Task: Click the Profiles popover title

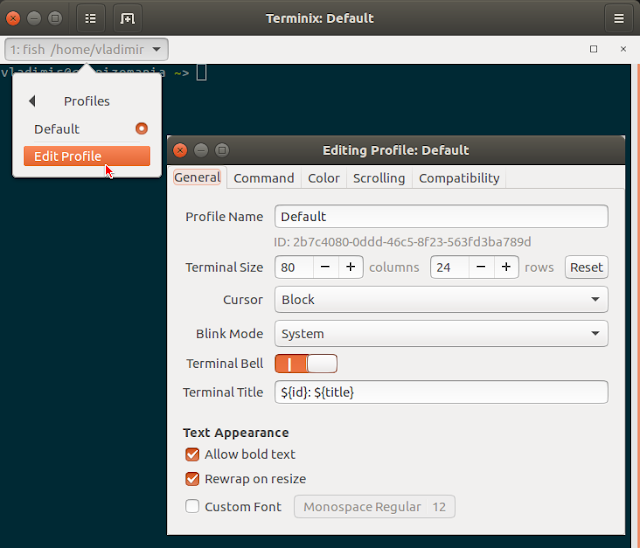Action: tap(87, 101)
